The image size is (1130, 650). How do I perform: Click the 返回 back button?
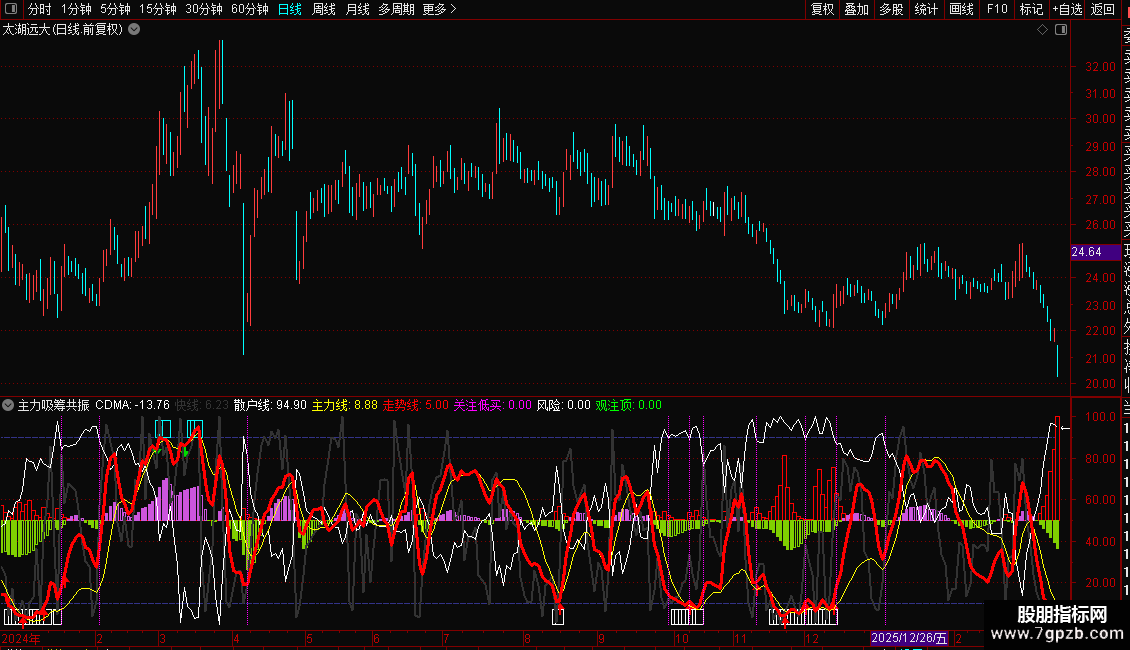click(x=1103, y=9)
